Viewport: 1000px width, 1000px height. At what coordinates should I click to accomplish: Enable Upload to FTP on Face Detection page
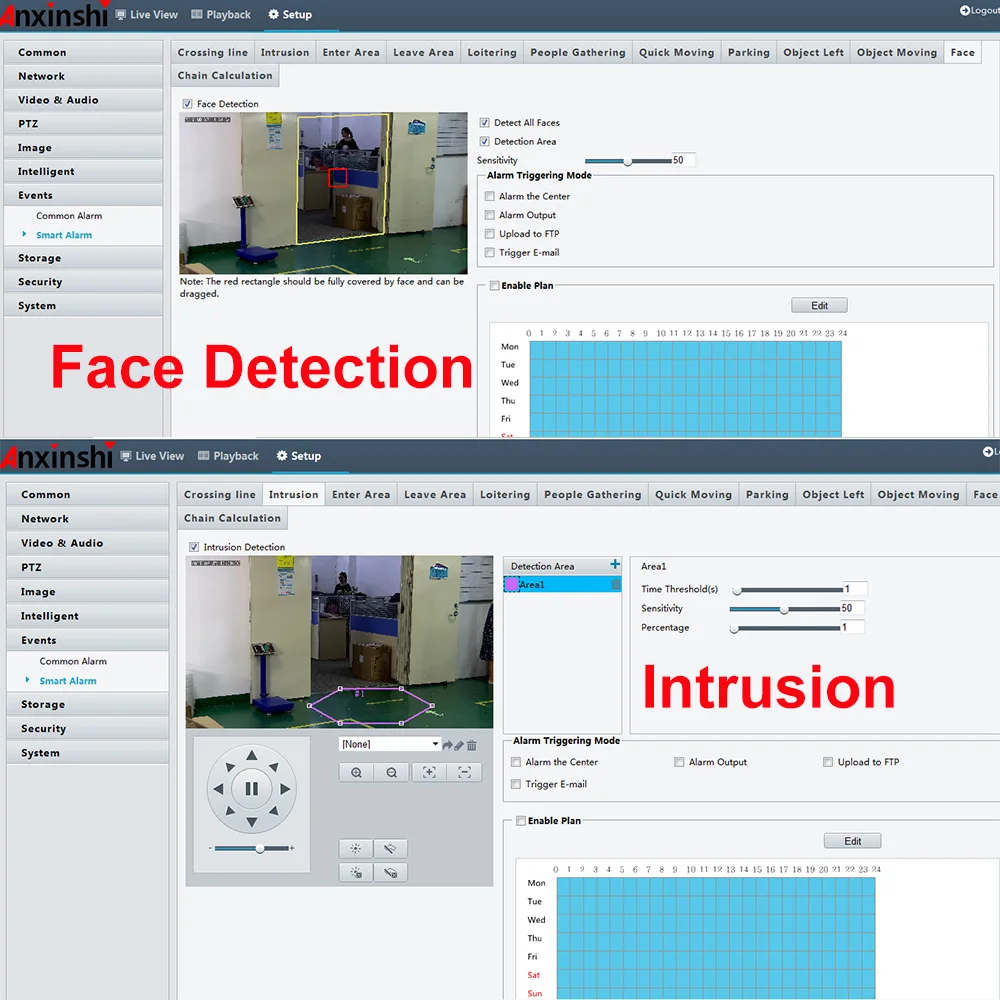[x=490, y=233]
